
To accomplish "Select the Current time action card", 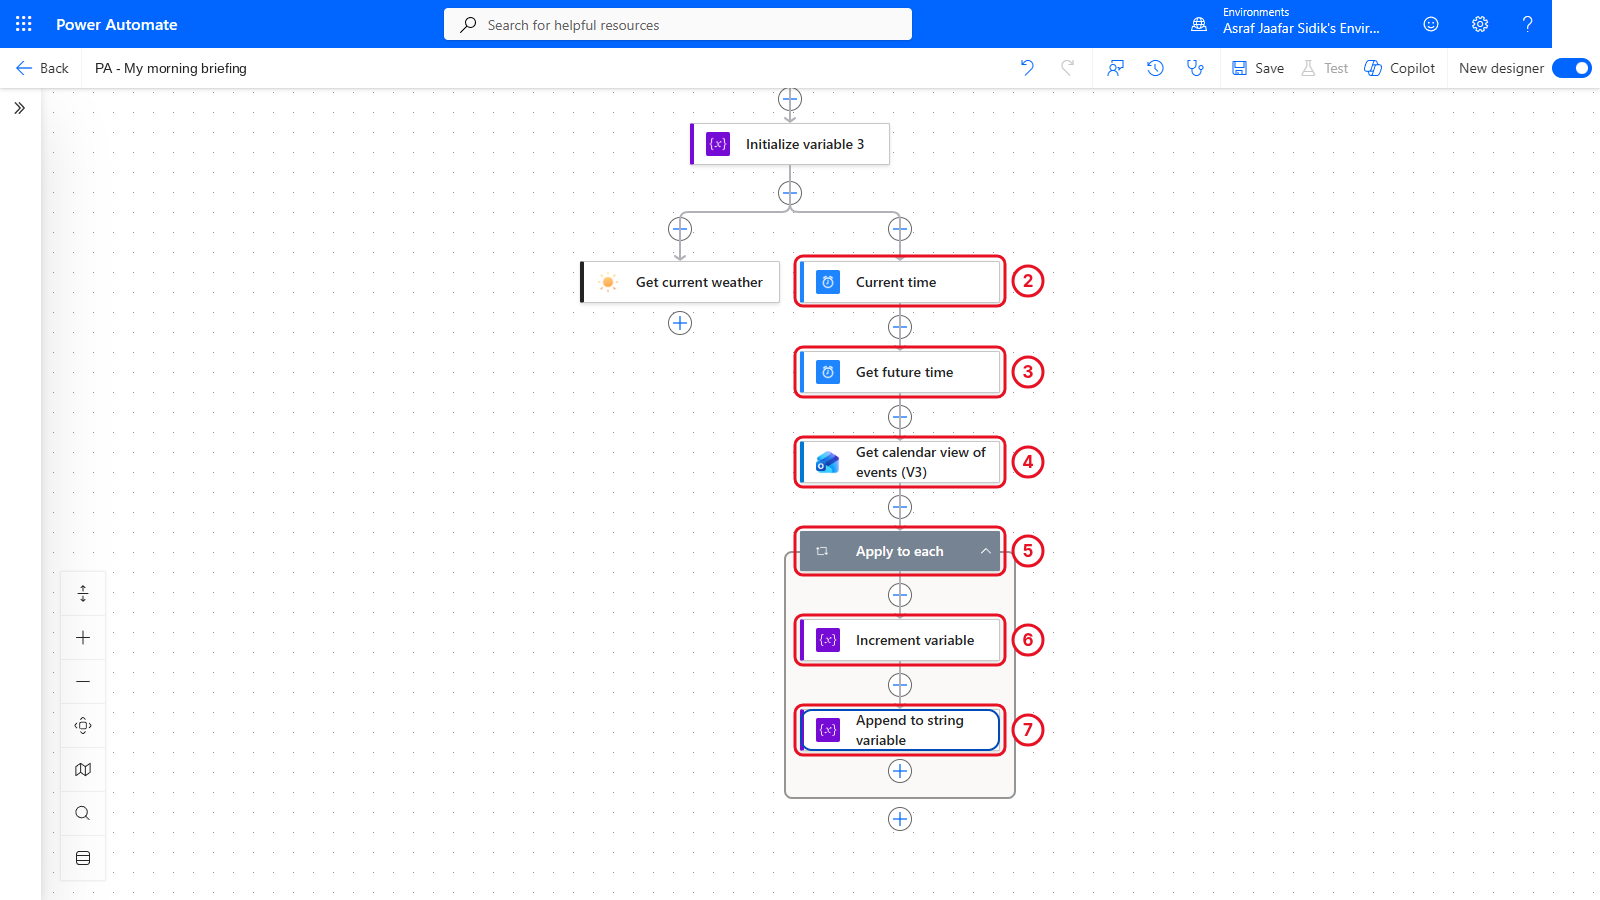I will click(x=900, y=282).
